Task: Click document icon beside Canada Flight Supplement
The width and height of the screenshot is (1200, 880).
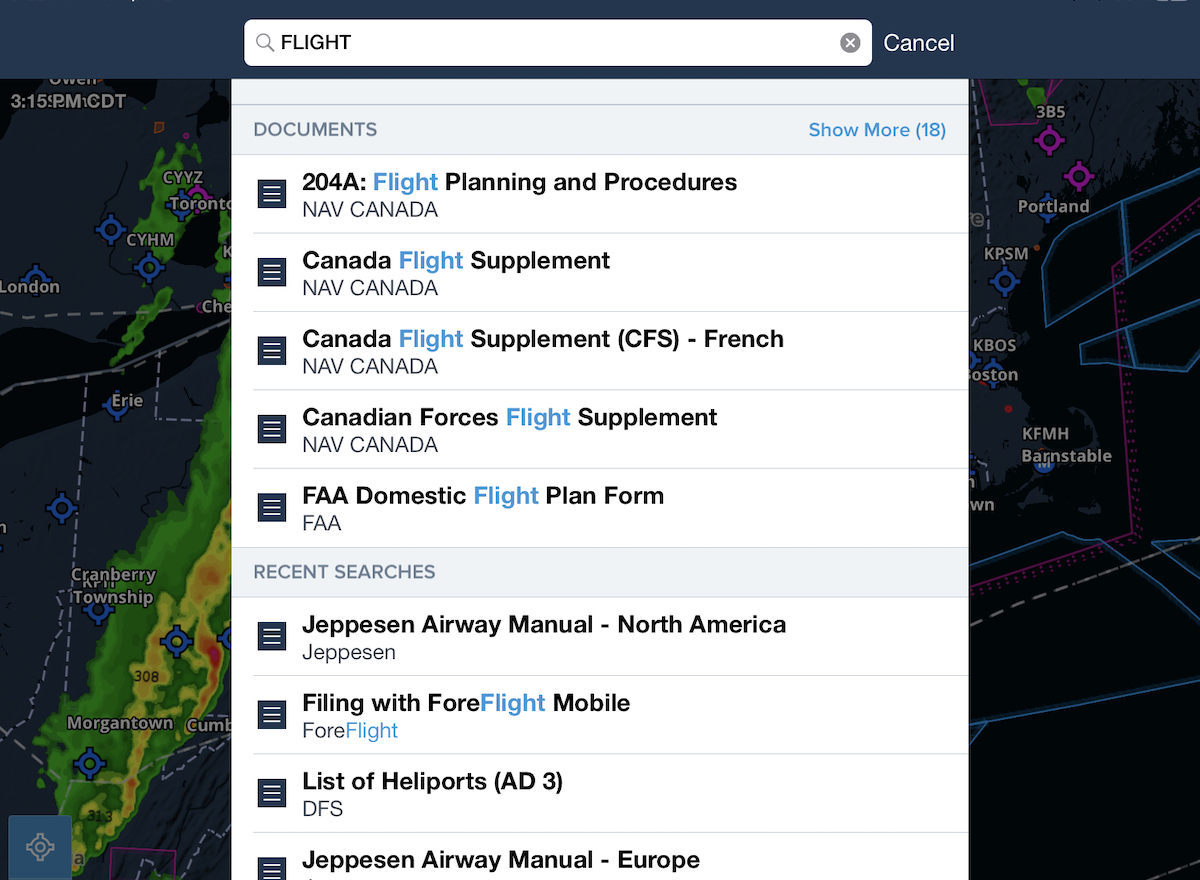Action: click(x=272, y=272)
